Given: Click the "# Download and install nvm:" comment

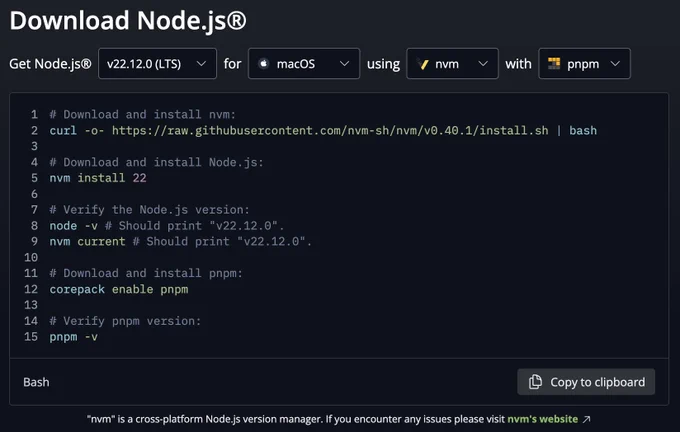Looking at the screenshot, I should point(143,115).
